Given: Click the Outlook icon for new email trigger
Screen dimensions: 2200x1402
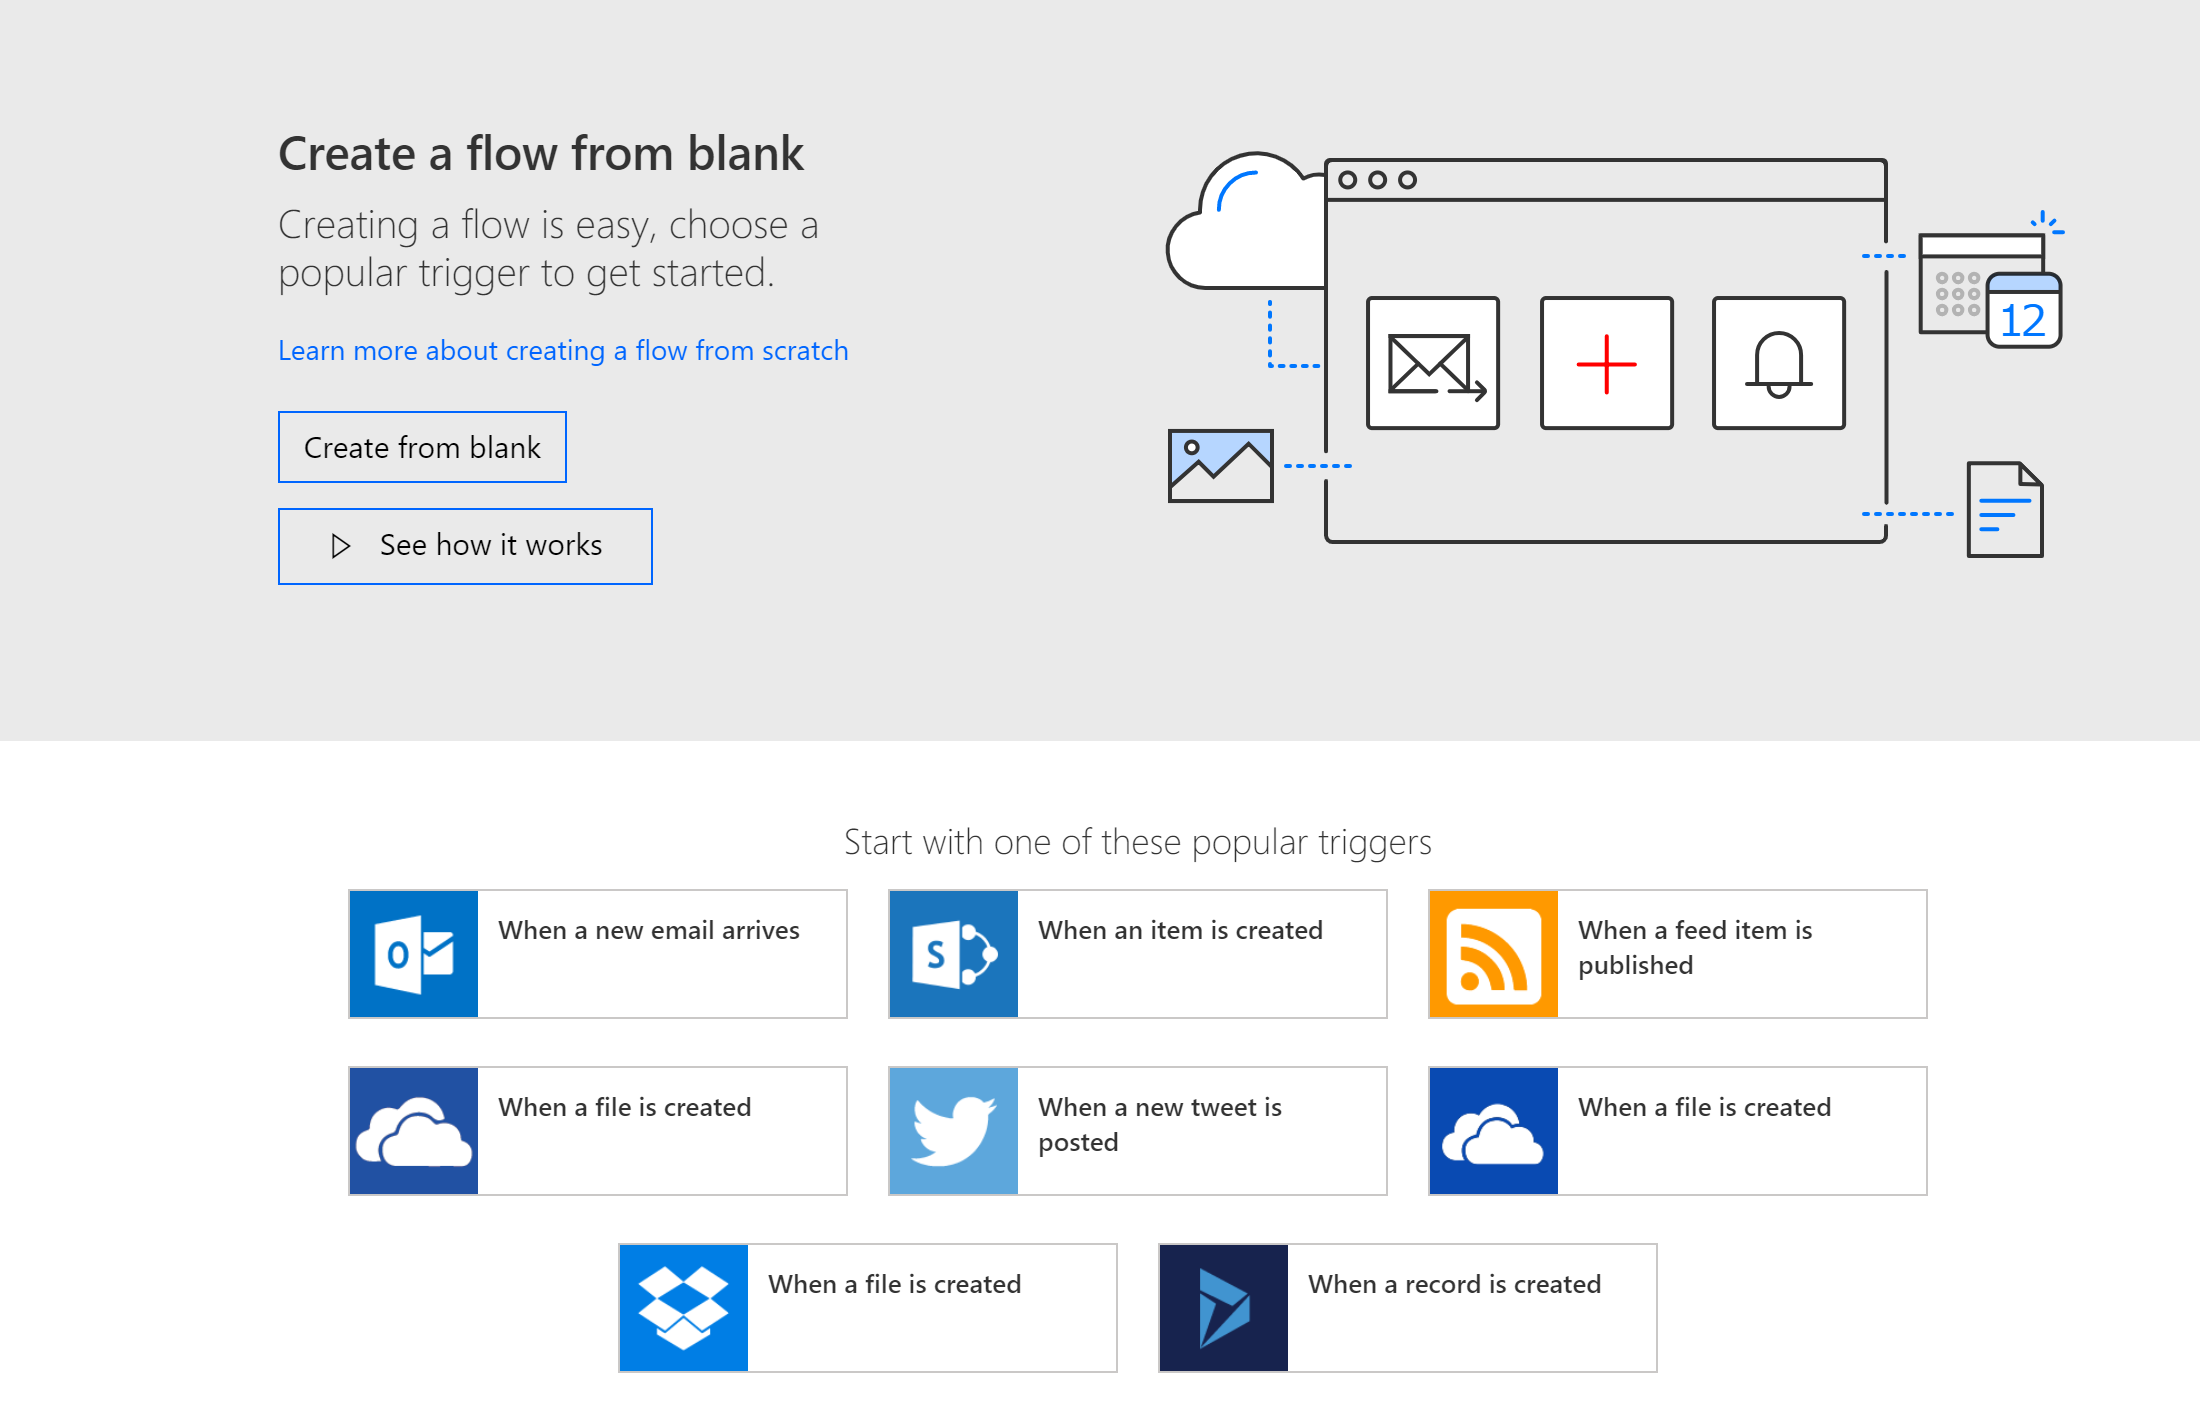Looking at the screenshot, I should 414,954.
